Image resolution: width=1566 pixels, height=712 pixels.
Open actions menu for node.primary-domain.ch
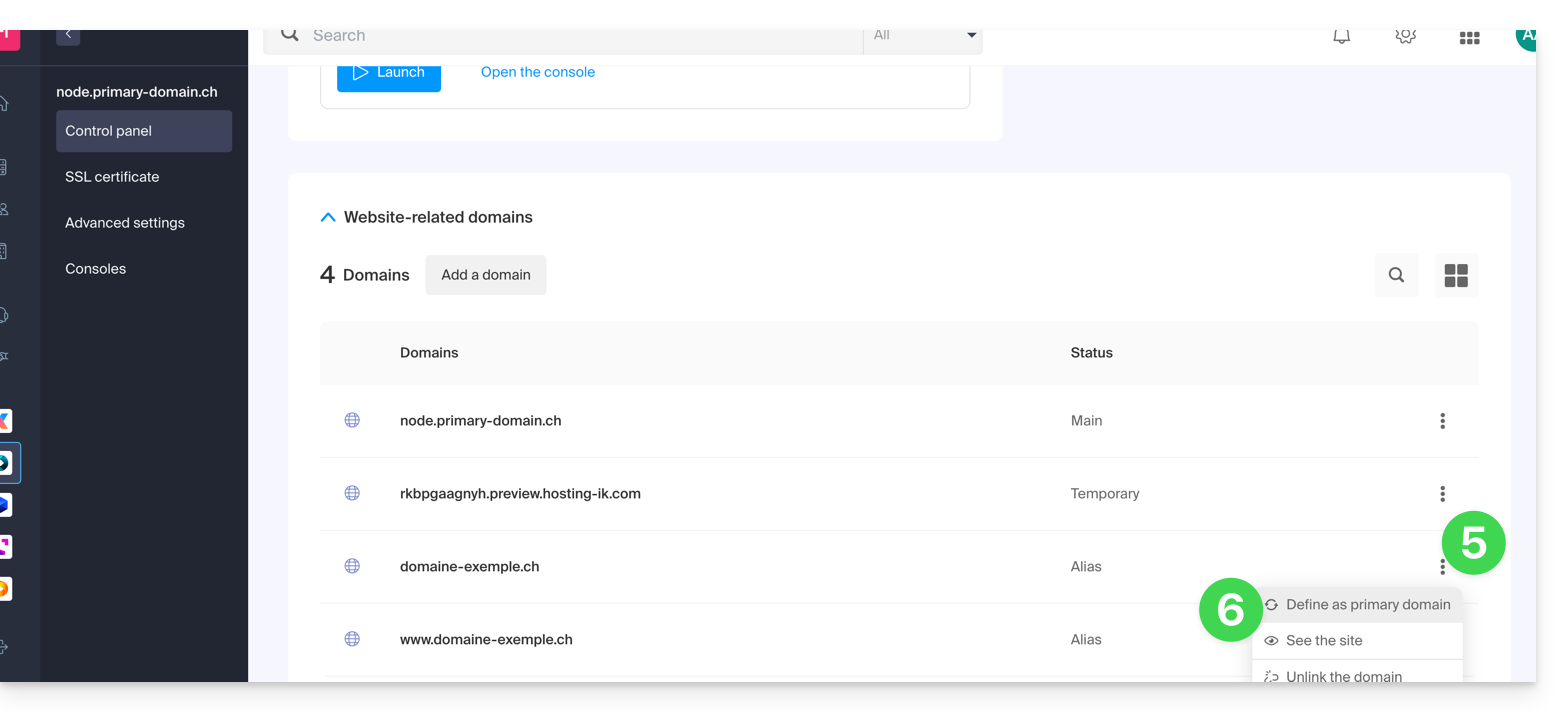click(1442, 421)
